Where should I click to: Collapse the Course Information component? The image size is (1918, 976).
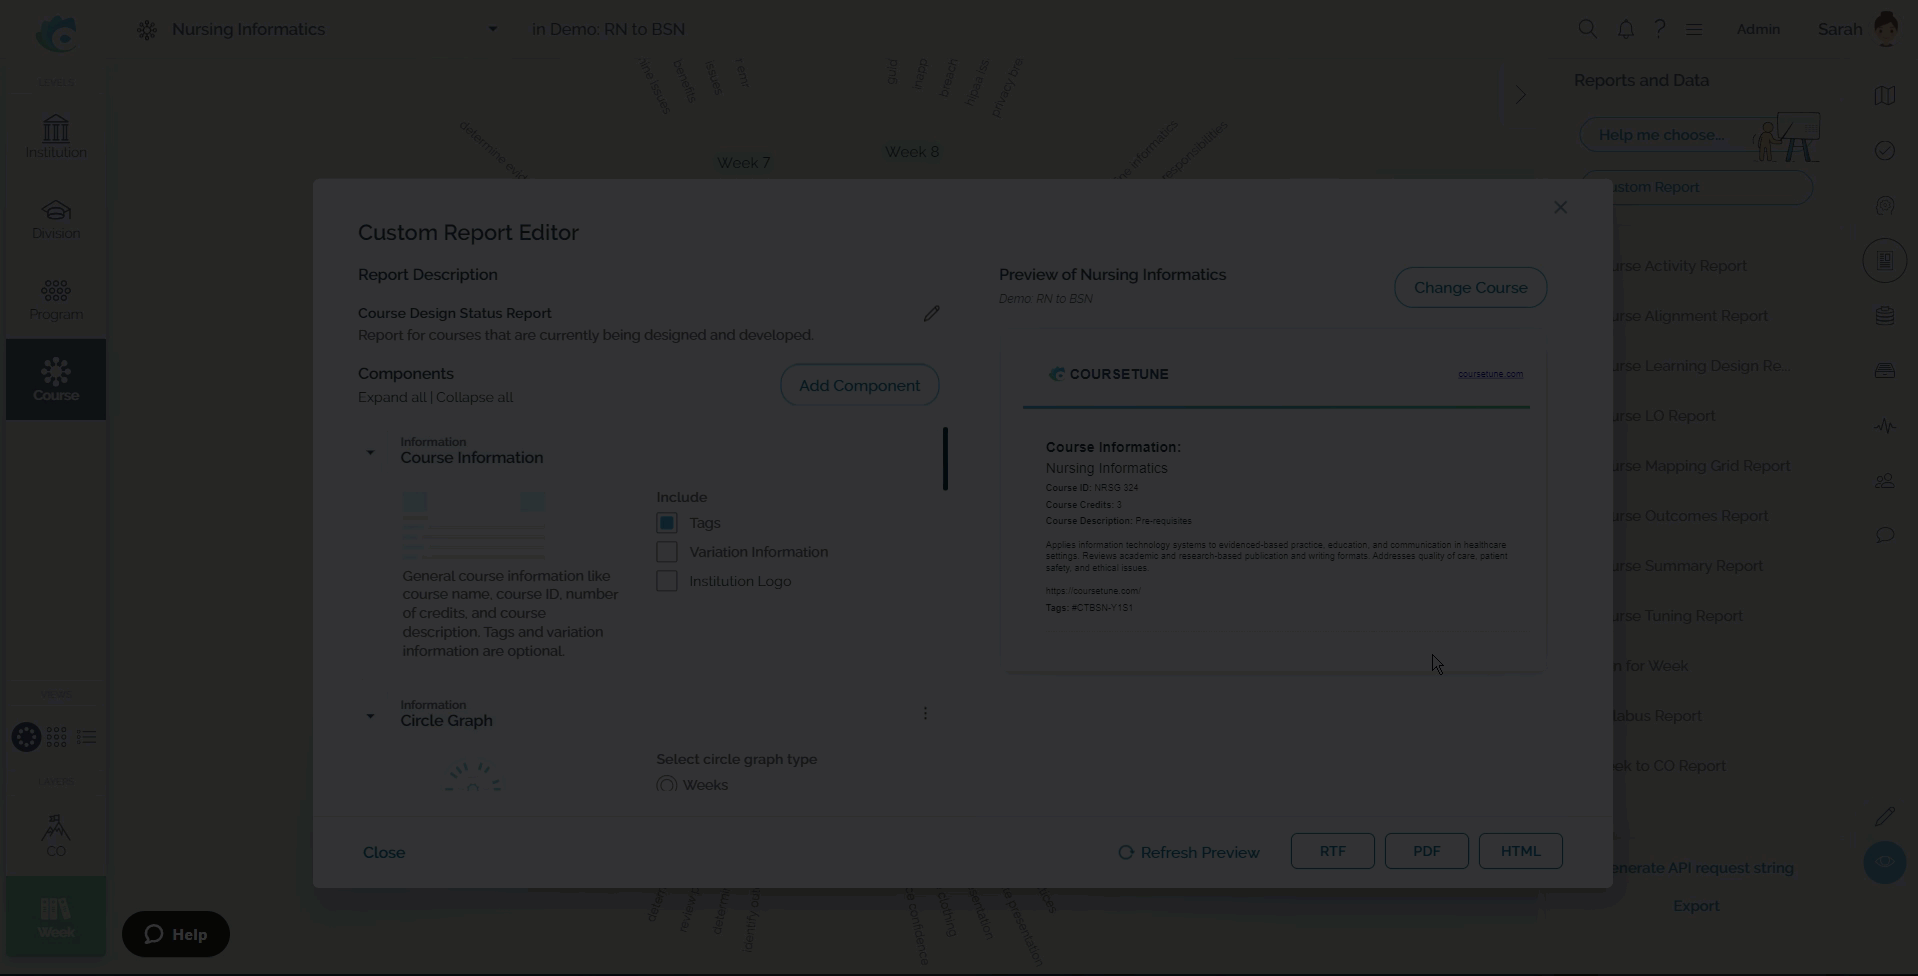(370, 453)
